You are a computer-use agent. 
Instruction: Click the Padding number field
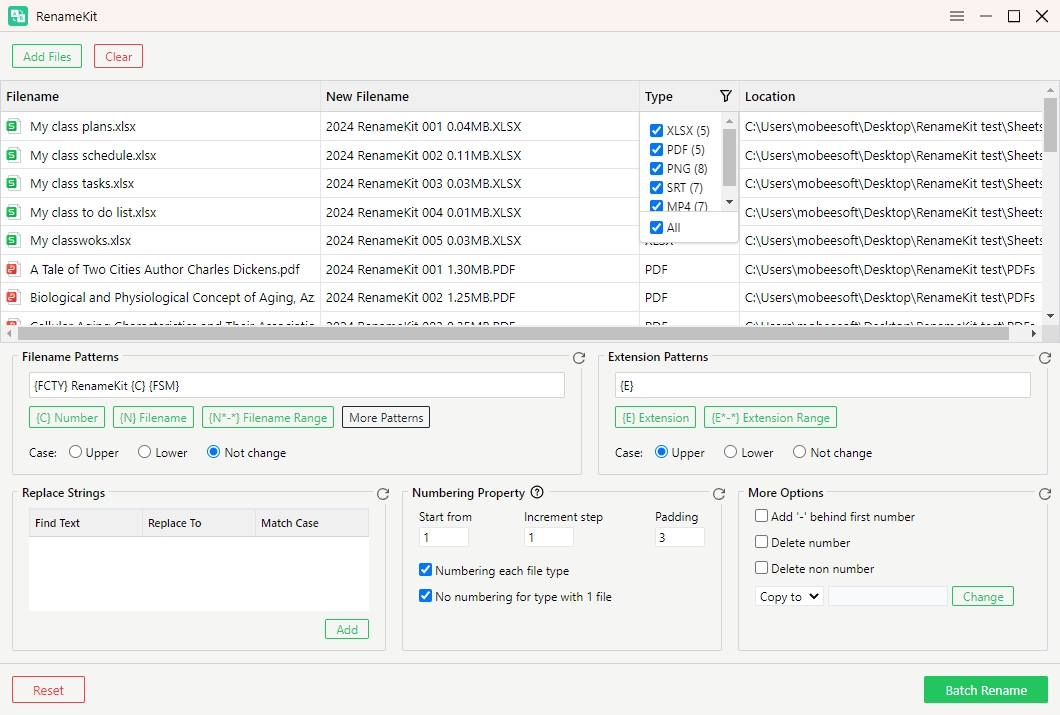pos(679,537)
